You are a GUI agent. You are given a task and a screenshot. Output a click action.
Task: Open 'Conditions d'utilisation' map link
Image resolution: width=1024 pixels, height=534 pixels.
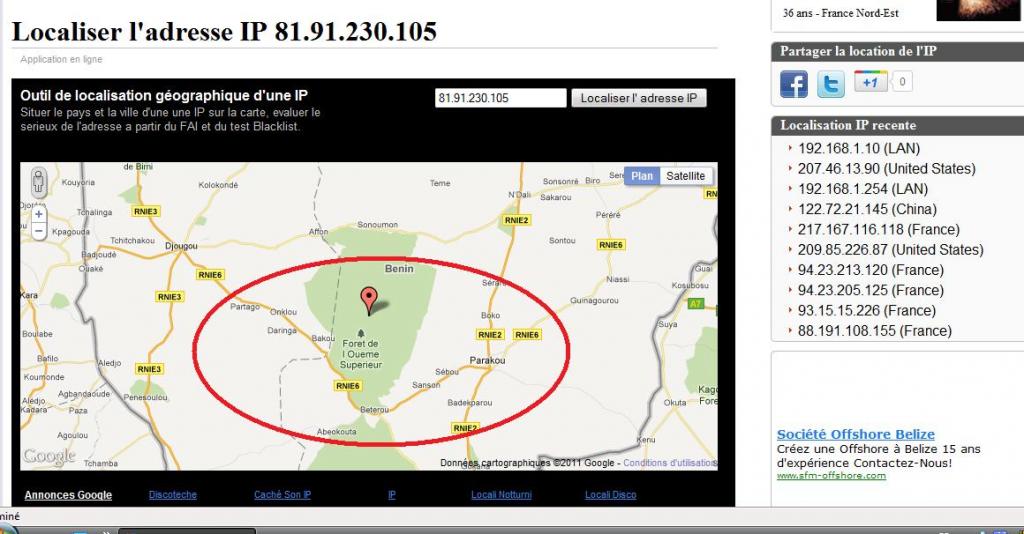pos(670,462)
